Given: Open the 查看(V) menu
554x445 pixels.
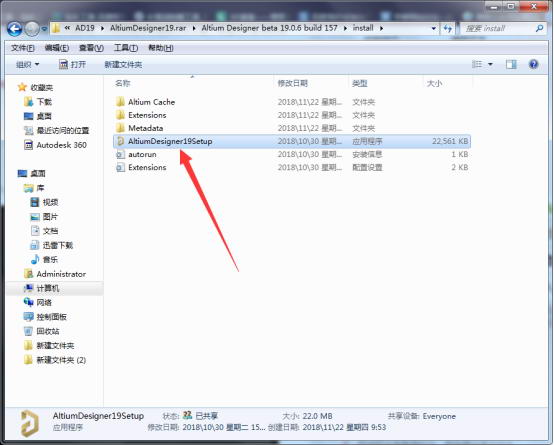Looking at the screenshot, I should 91,48.
